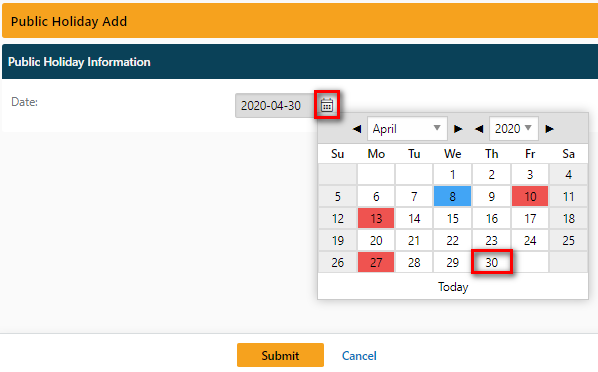Choose the red holiday date 27
598x372 pixels.
tap(376, 262)
